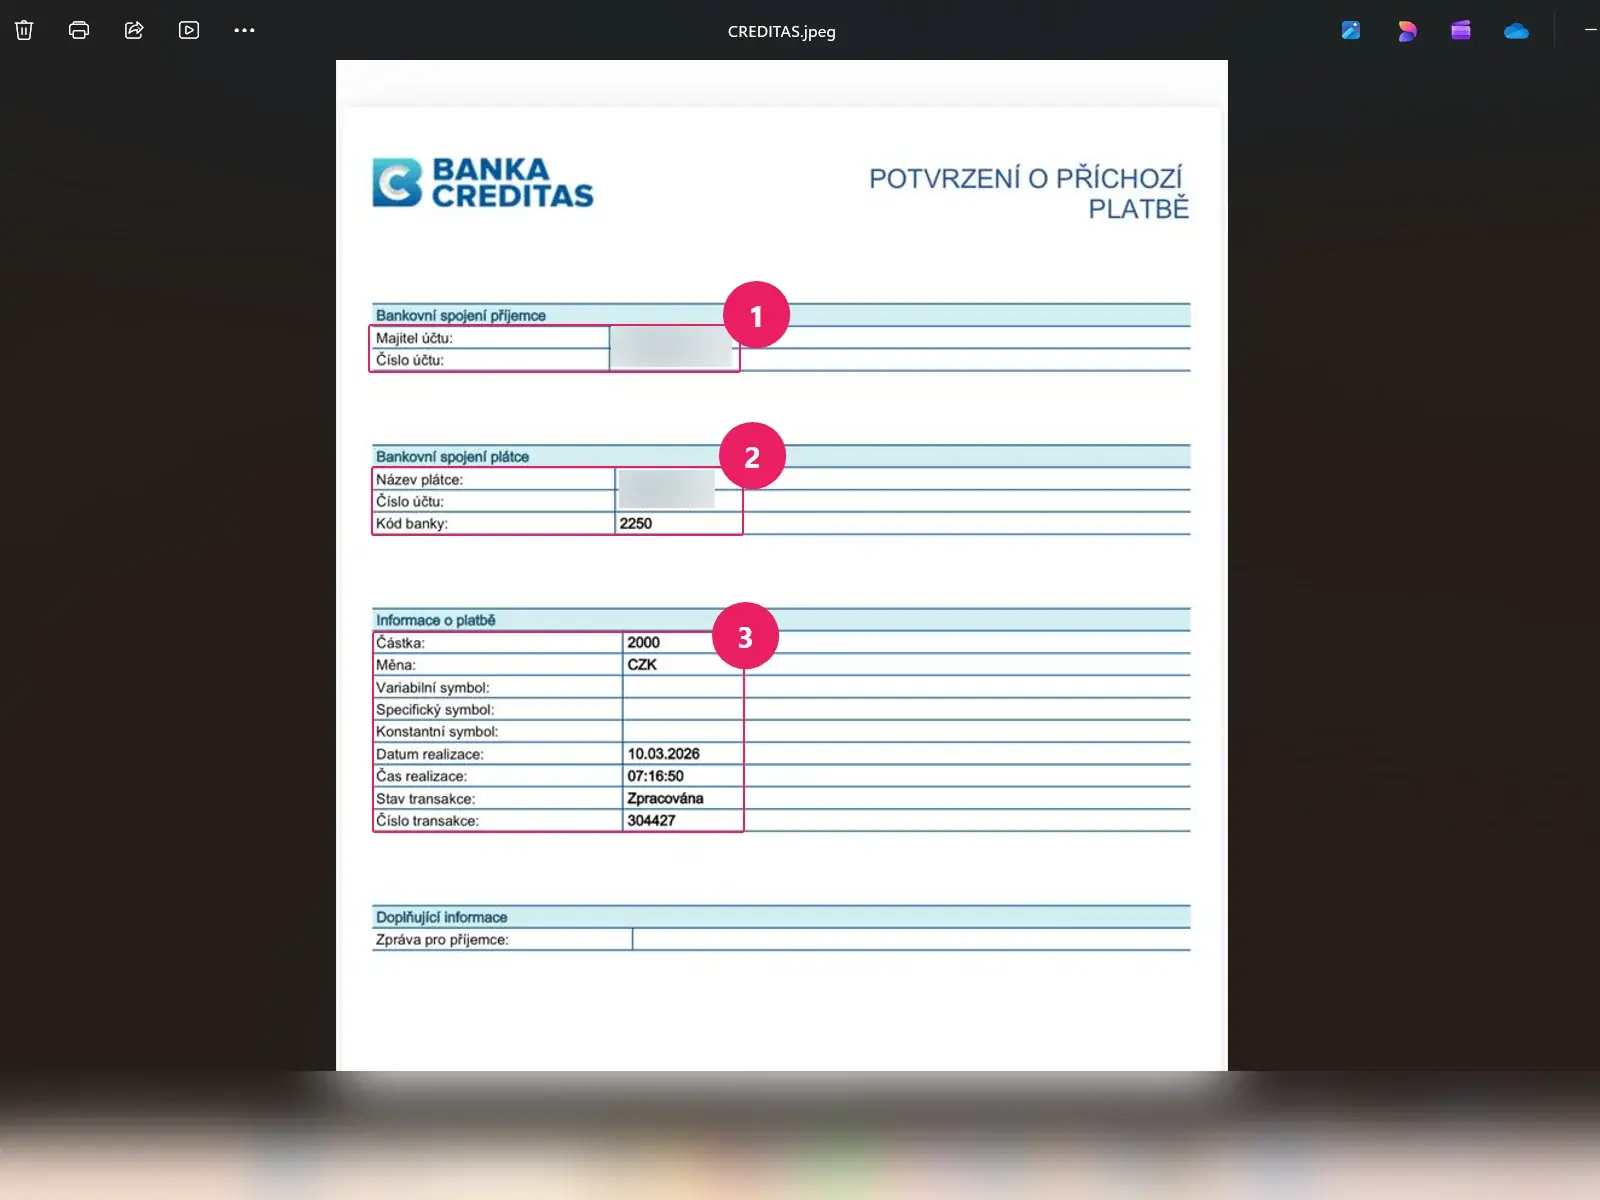Click the 'Číslo transakce:' label
The height and width of the screenshot is (1200, 1600).
427,820
